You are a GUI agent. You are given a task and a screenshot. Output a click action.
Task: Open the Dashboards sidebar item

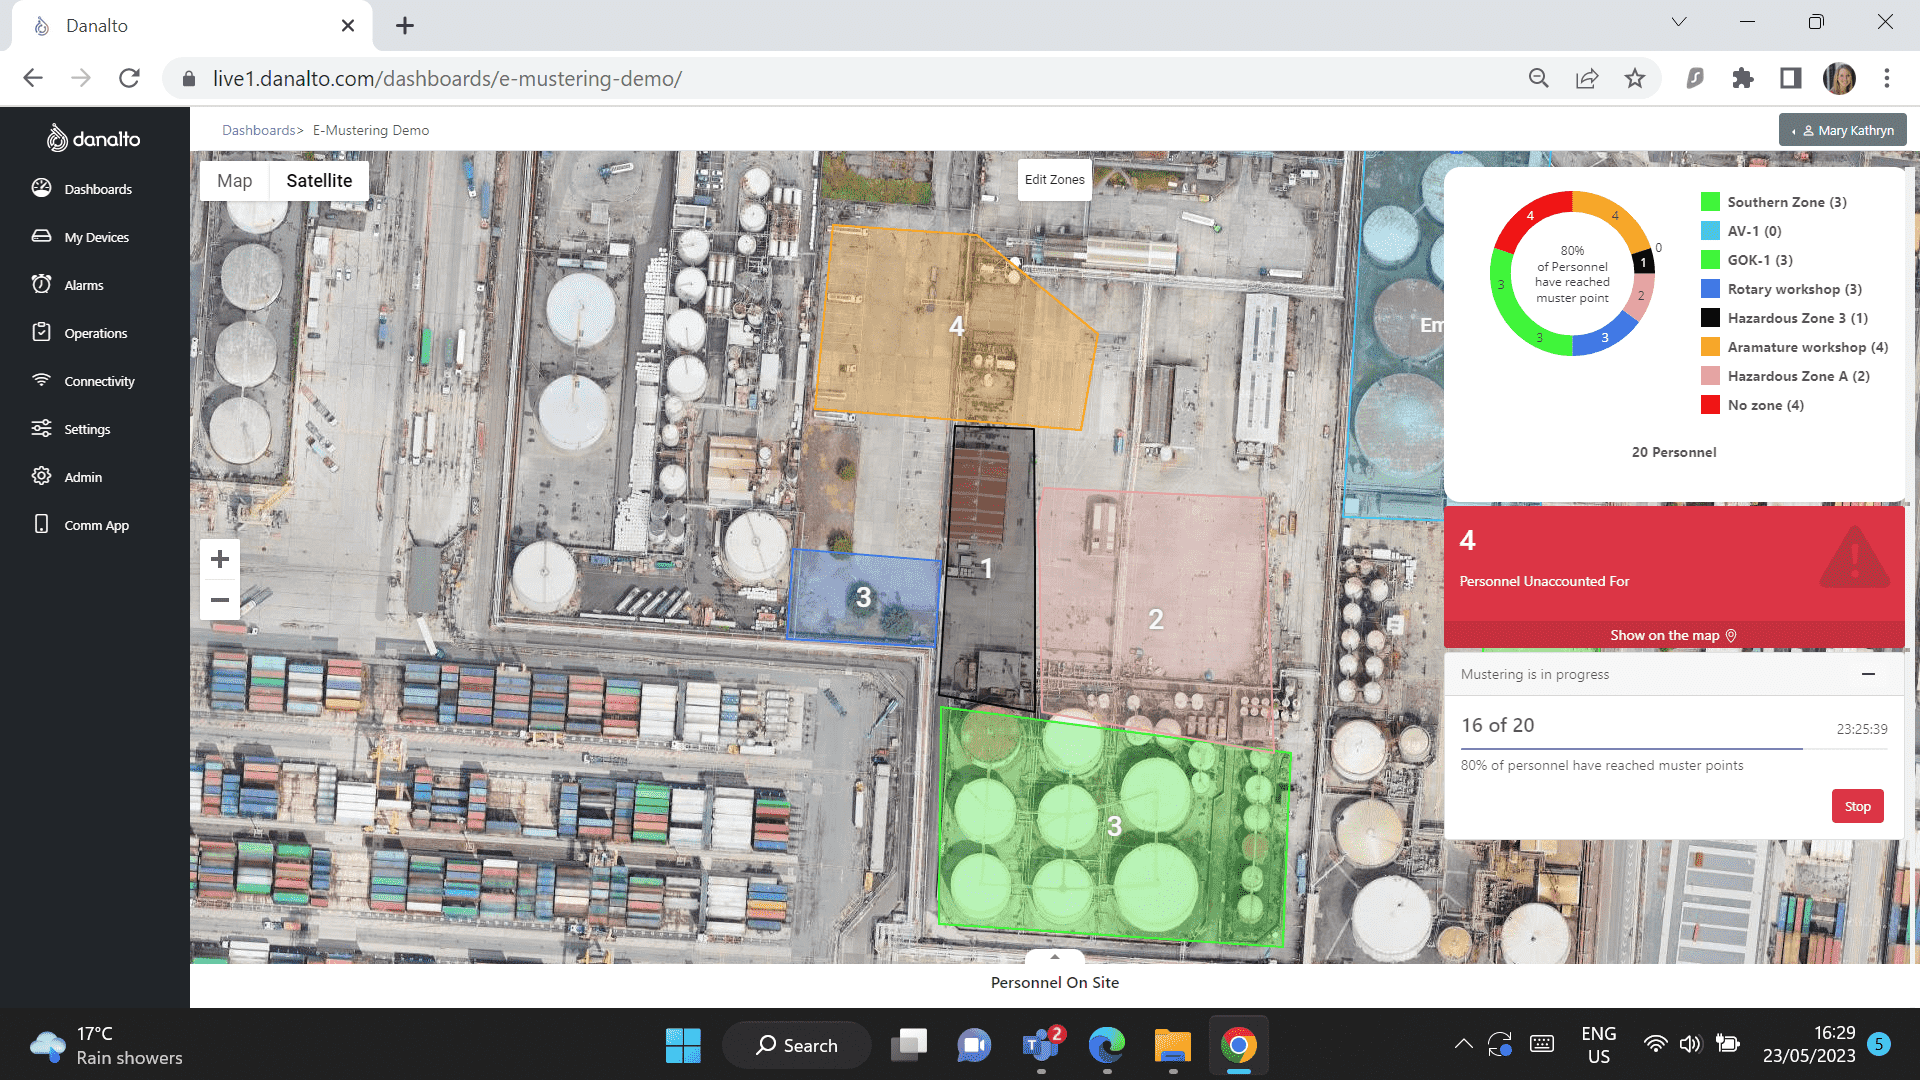(82, 189)
